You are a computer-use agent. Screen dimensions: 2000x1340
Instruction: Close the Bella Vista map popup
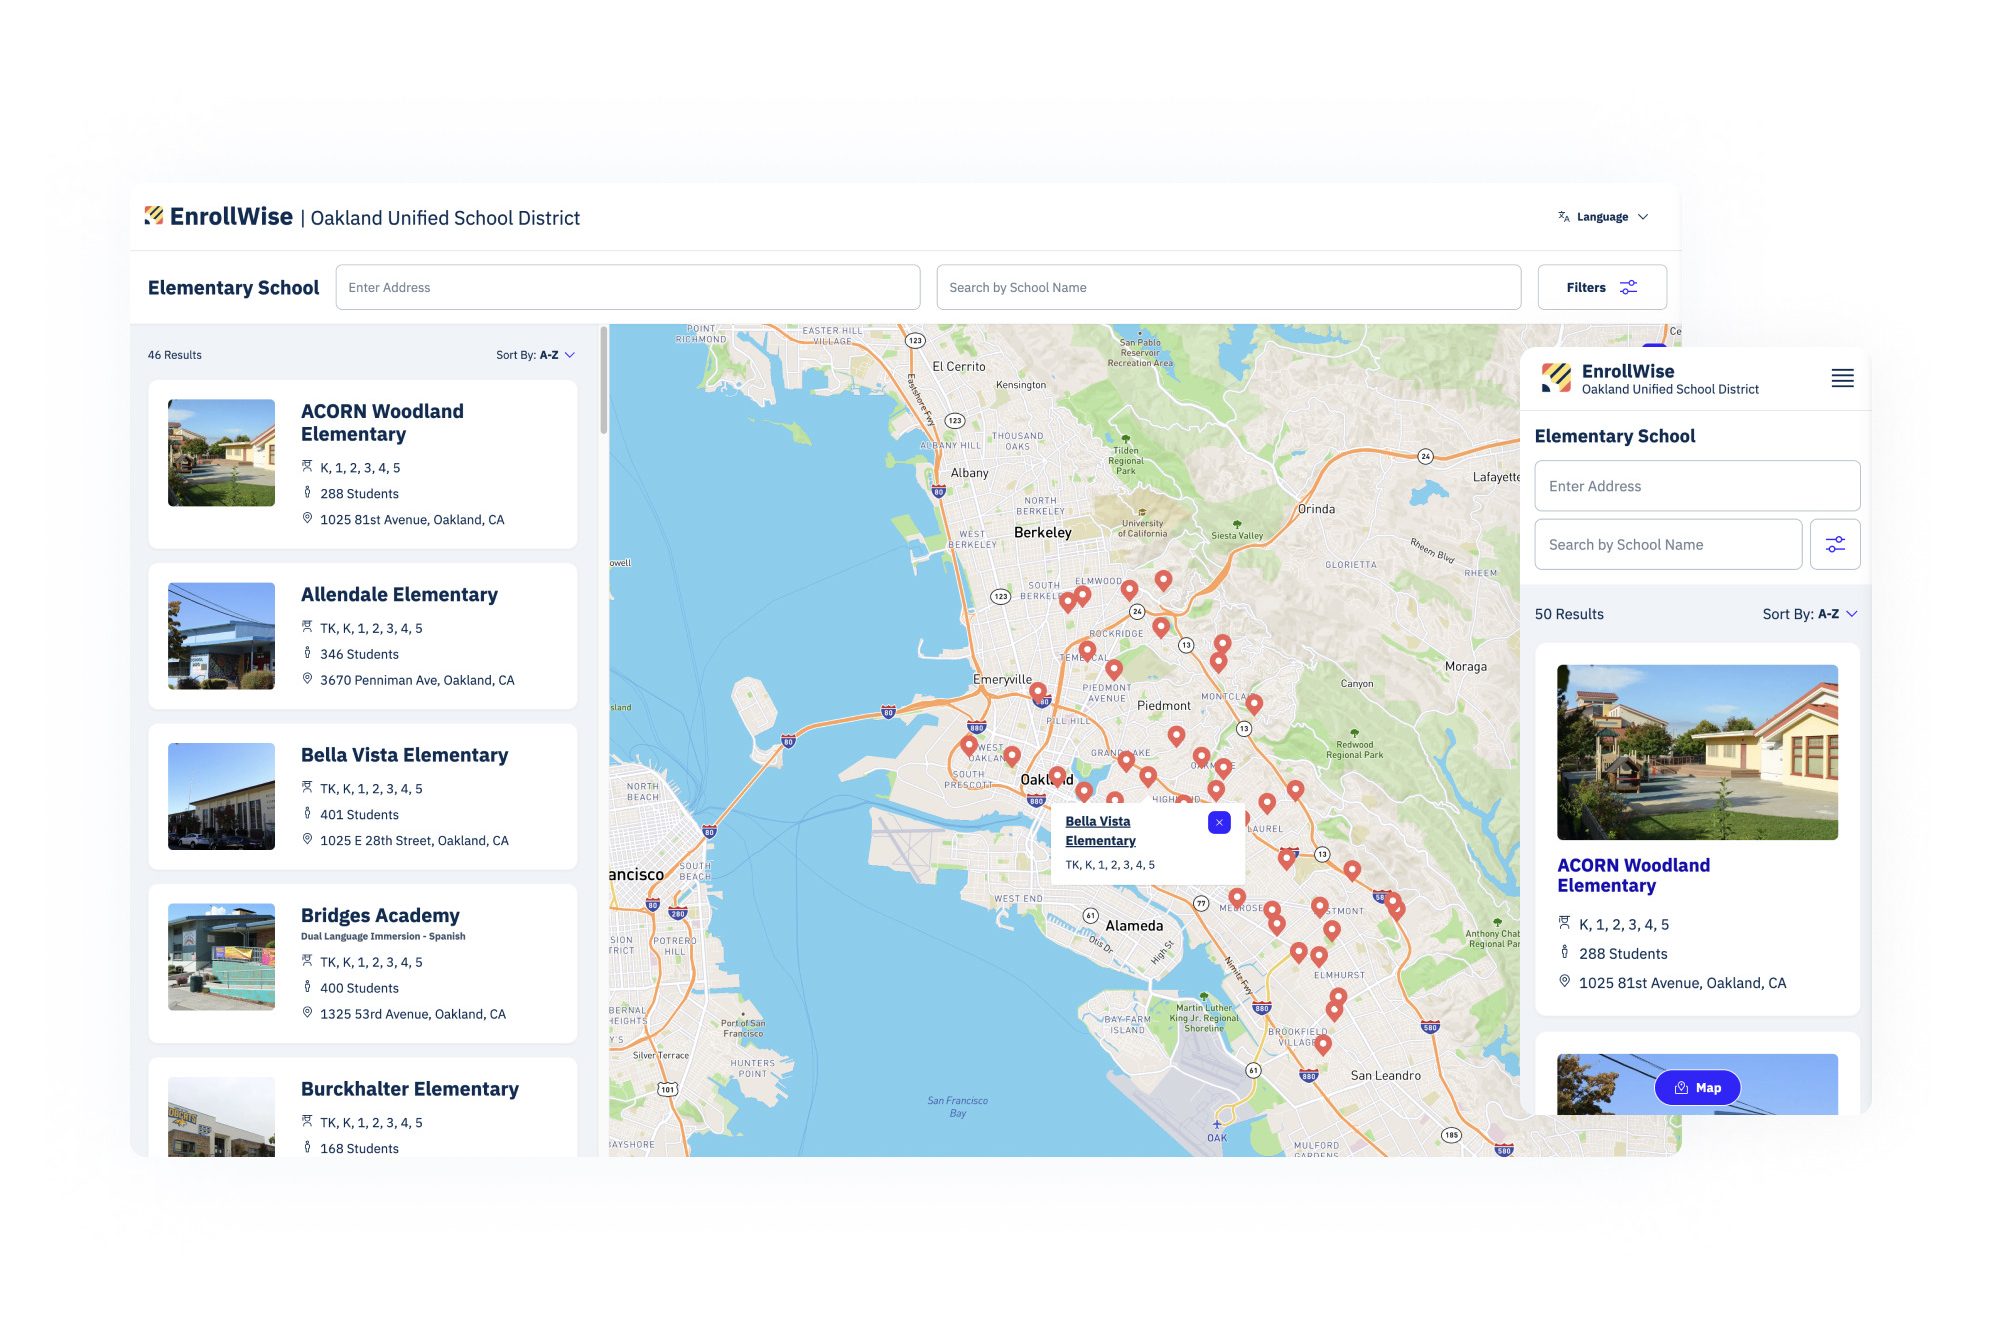coord(1219,822)
